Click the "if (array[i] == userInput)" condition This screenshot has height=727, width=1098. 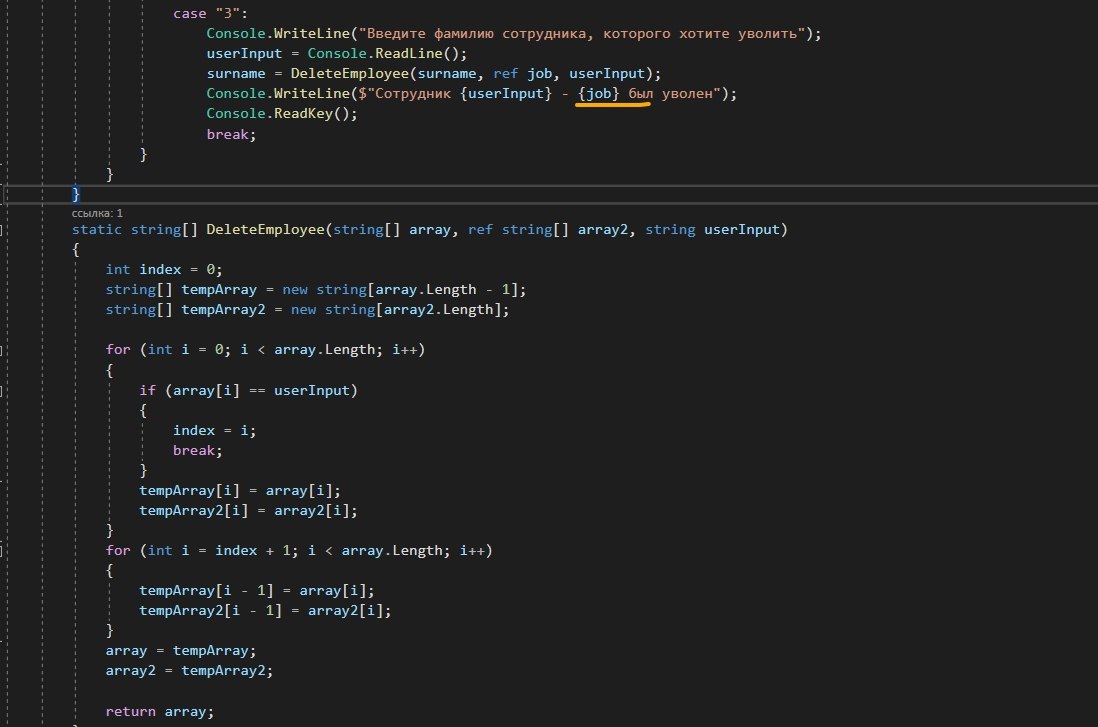(x=249, y=391)
